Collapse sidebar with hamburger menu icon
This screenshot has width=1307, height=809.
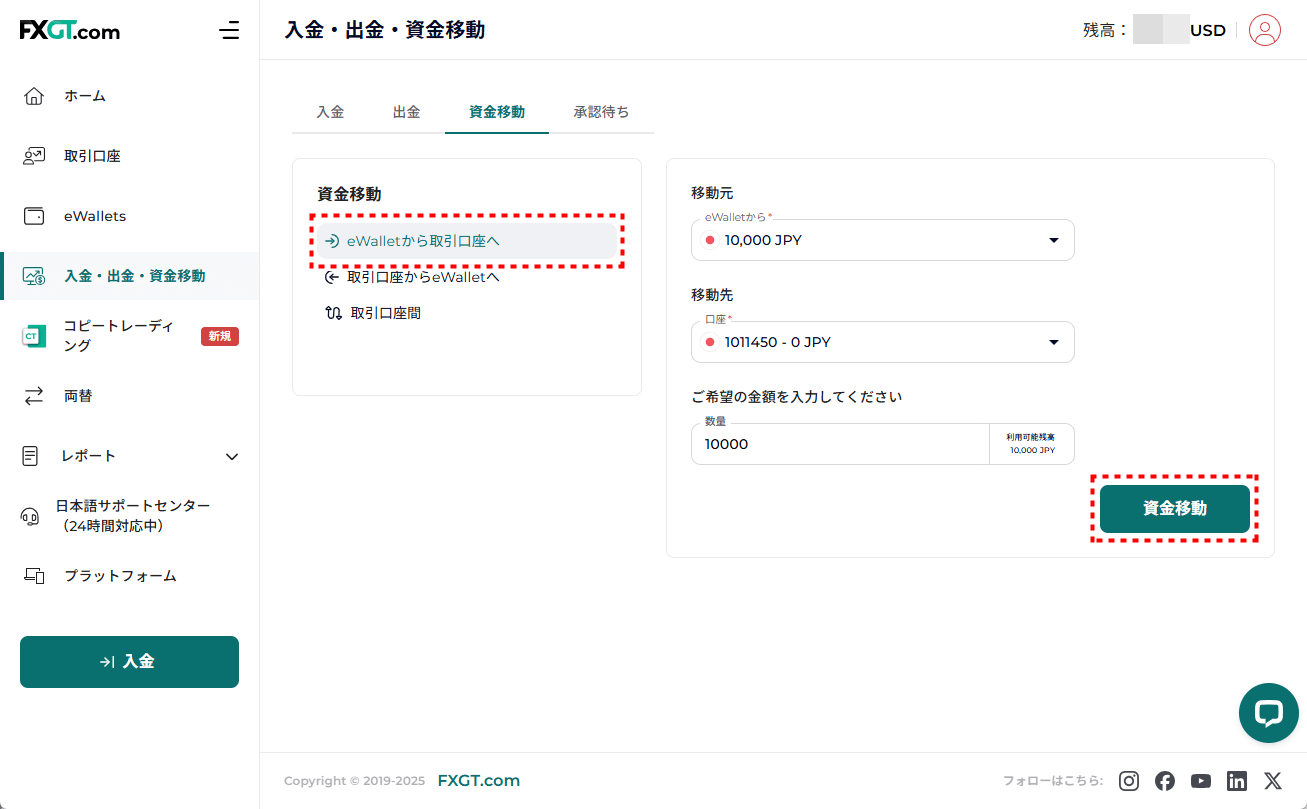(229, 30)
